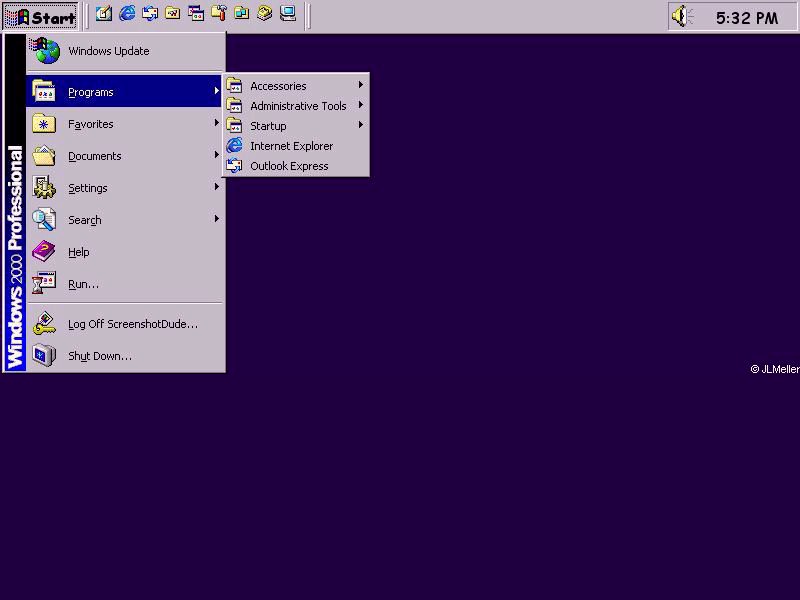The image size is (800, 600).
Task: Click the Documents folder icon
Action: [x=44, y=155]
